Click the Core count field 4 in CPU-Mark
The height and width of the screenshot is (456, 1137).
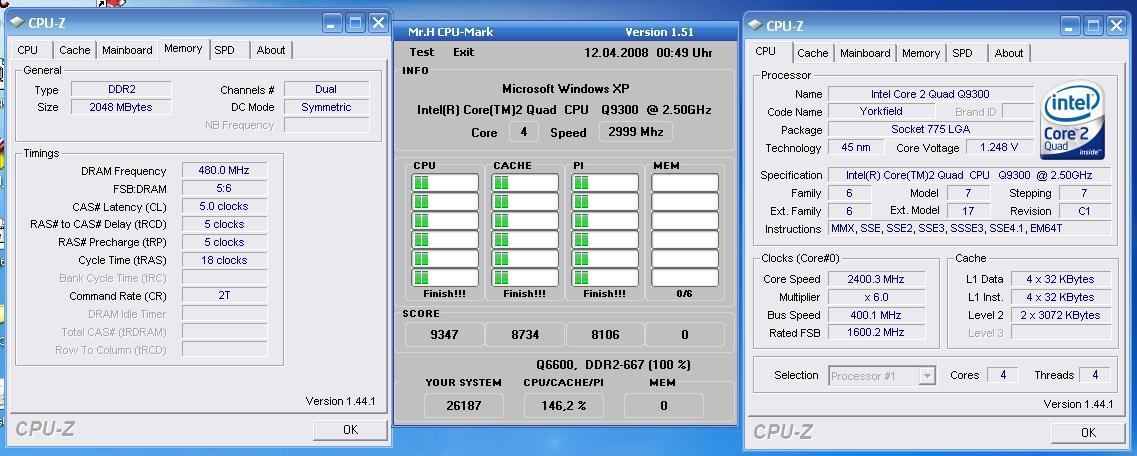tap(524, 132)
